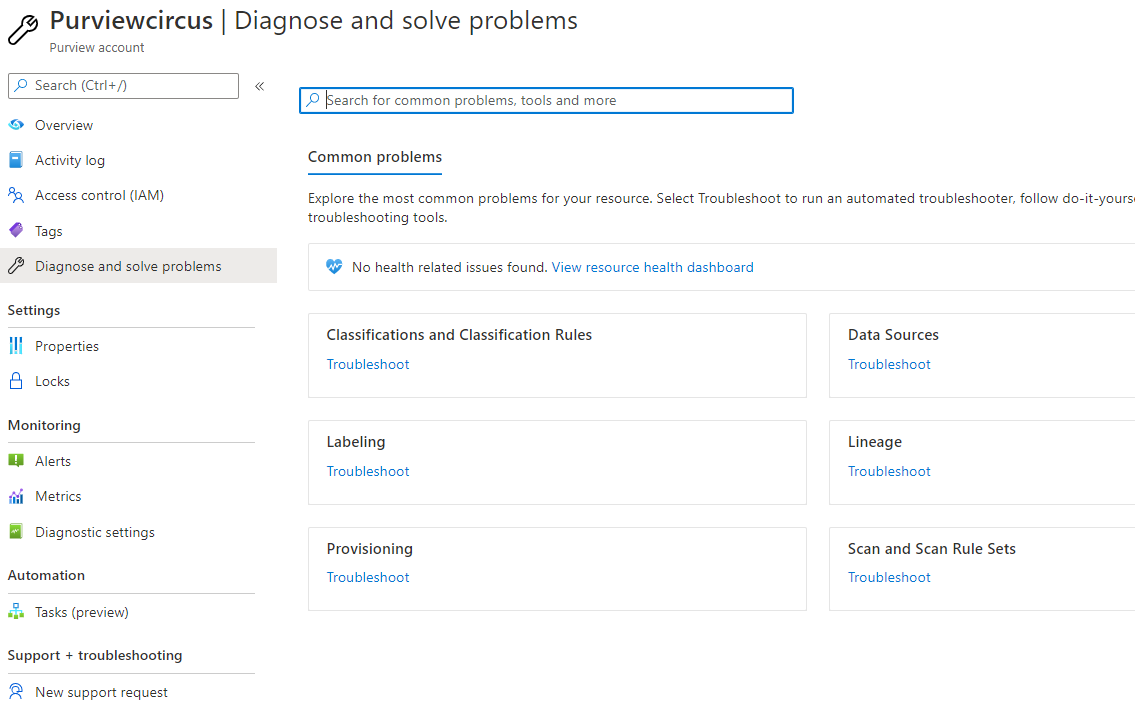Click the Activity log book icon
Image resolution: width=1135 pixels, height=714 pixels.
coord(15,160)
